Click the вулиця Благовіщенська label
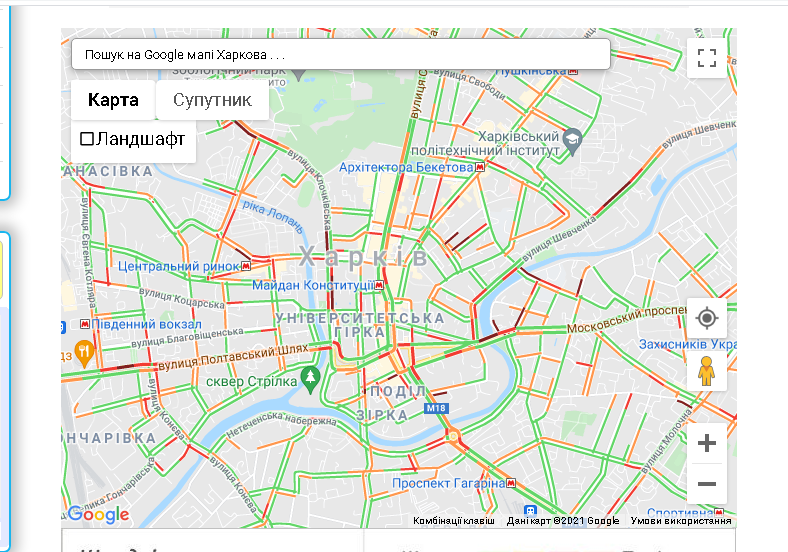Image resolution: width=788 pixels, height=552 pixels. (x=187, y=337)
